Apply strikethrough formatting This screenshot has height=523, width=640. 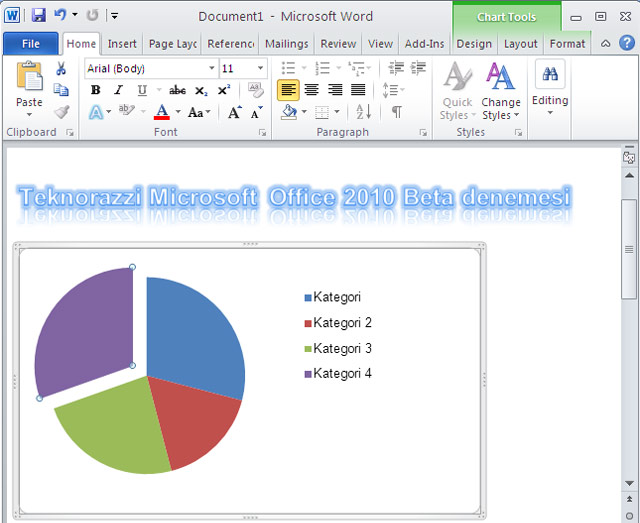[x=177, y=91]
